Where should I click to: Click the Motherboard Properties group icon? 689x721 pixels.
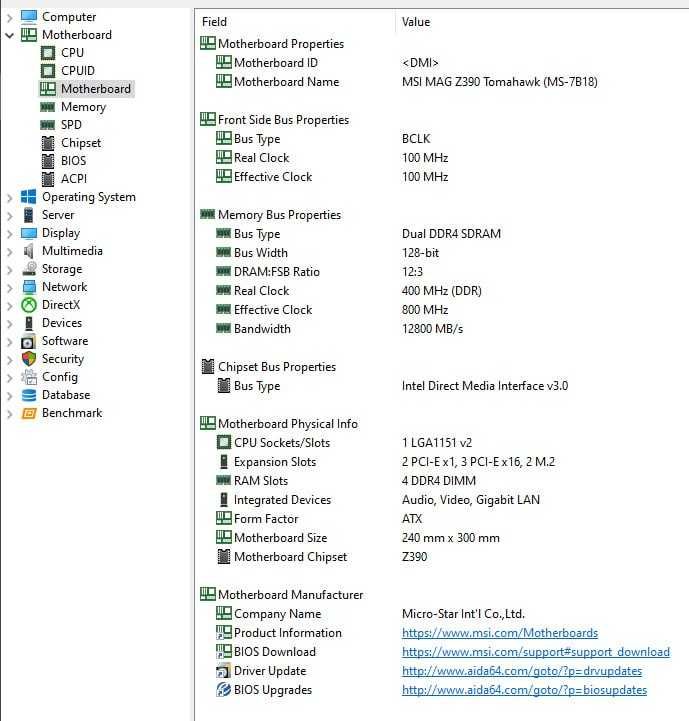[208, 43]
